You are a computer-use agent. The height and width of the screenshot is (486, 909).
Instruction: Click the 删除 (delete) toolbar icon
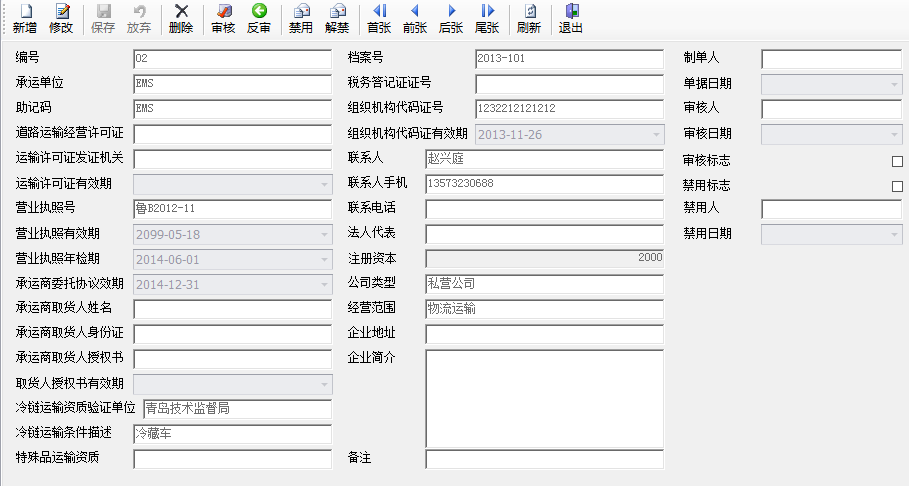click(181, 19)
